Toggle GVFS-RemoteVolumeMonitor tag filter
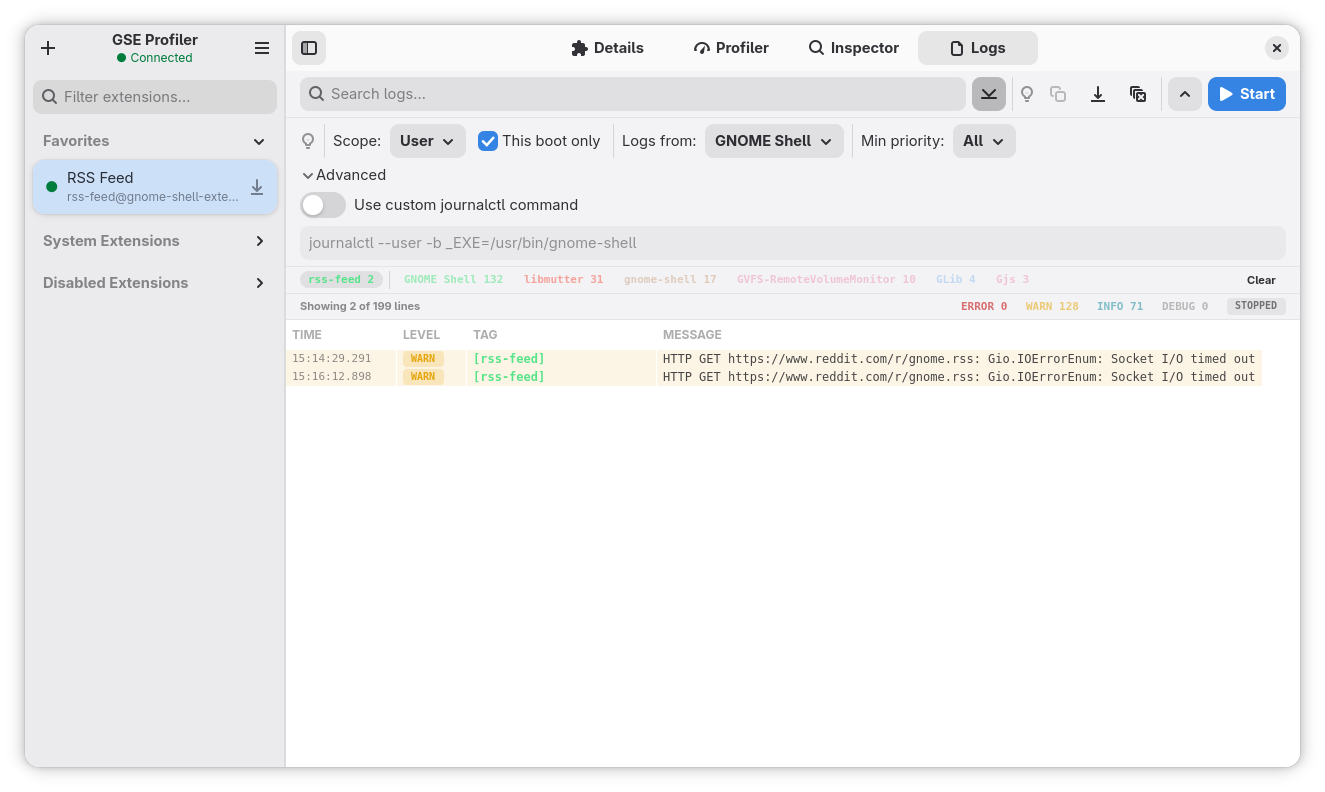1325x792 pixels. [x=826, y=280]
